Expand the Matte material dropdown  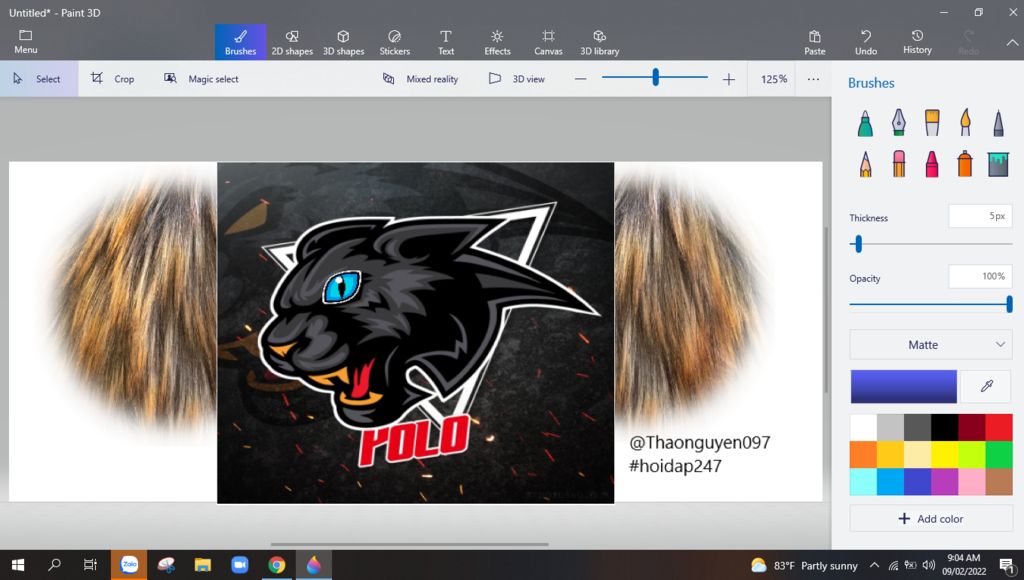point(931,345)
